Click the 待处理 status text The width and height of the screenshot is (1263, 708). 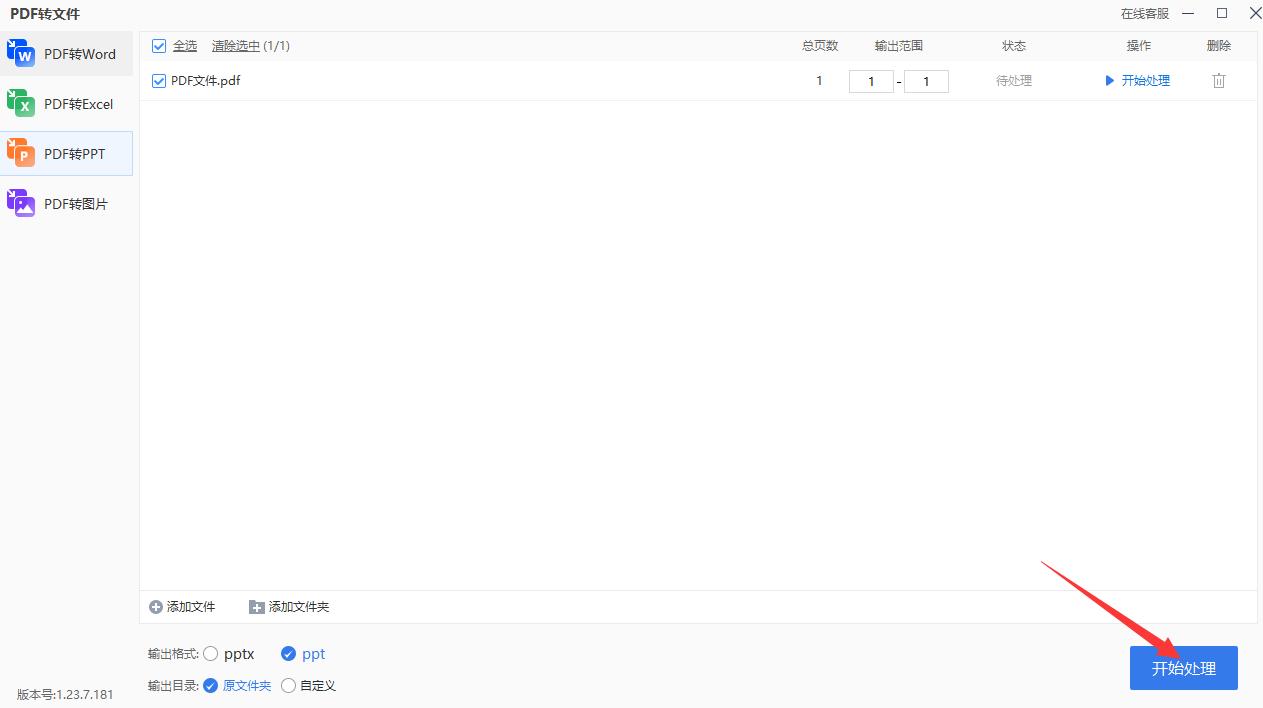(x=1014, y=81)
